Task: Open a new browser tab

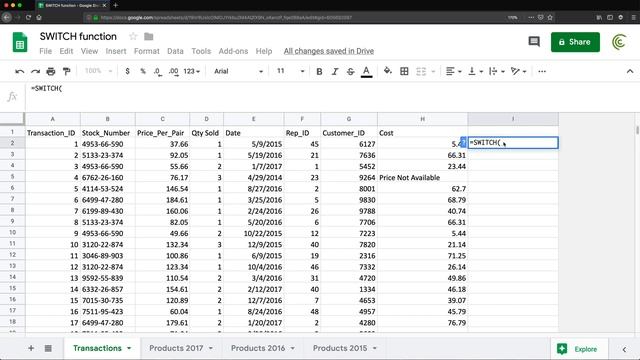Action: coord(116,5)
